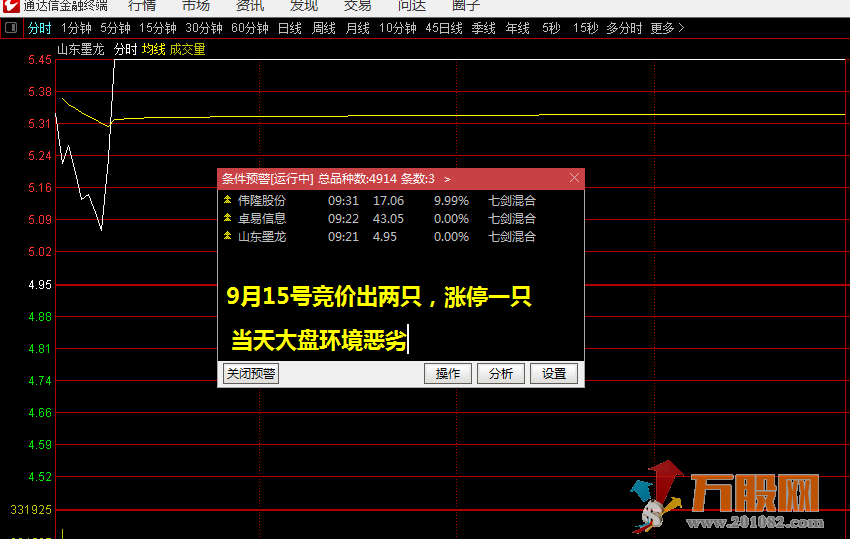Screen dimensions: 850x539
Task: Switch to the 1分钟 period tab
Action: (76, 28)
